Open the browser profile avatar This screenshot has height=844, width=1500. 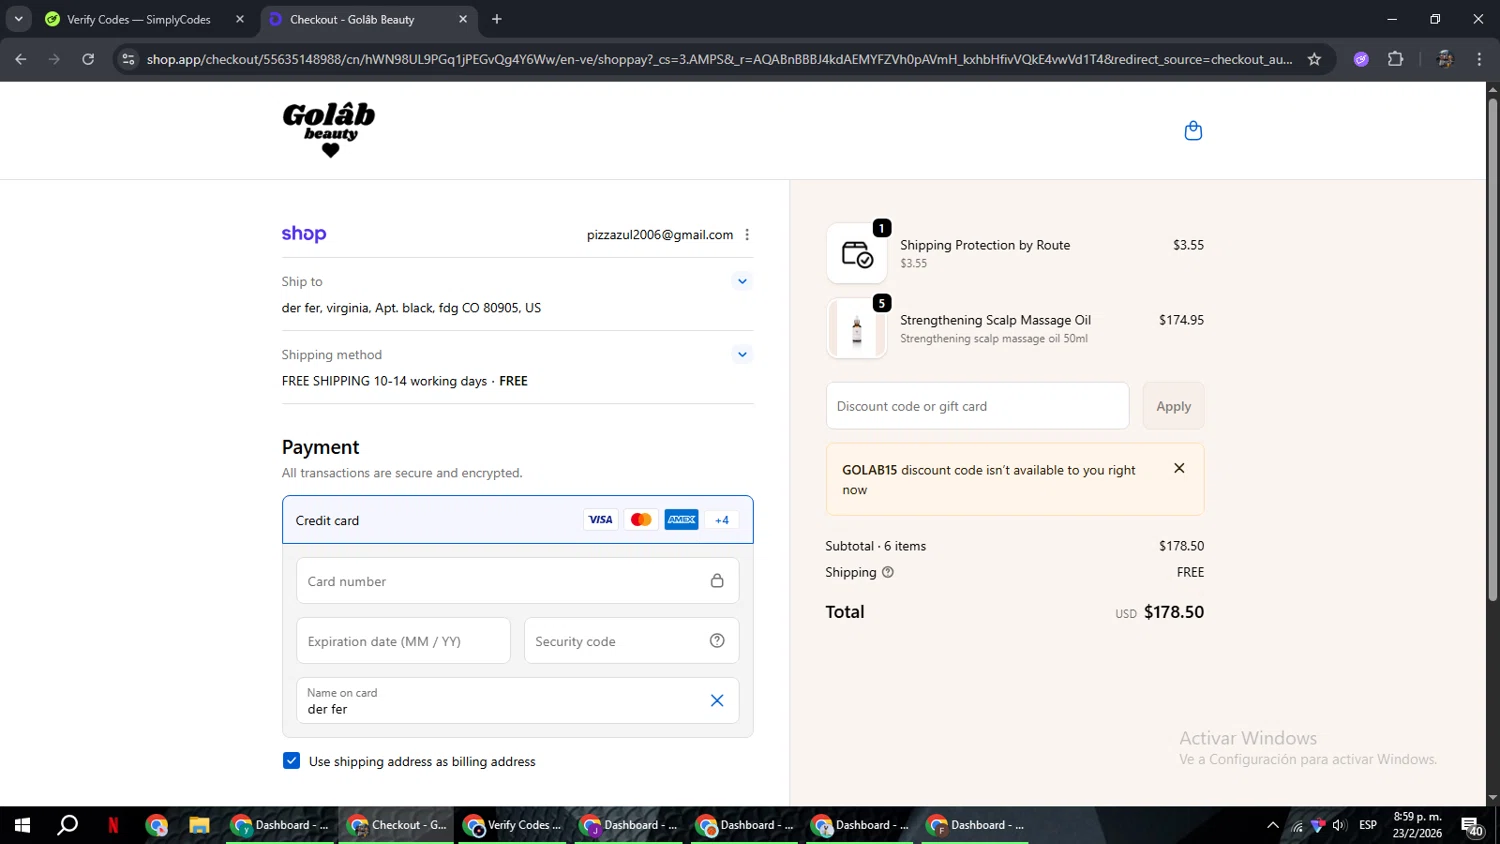pyautogui.click(x=1444, y=59)
